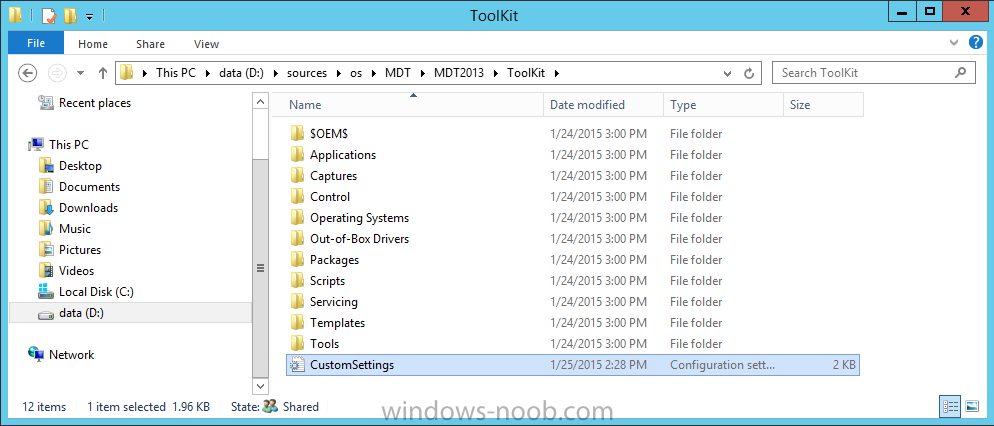Sort by the Size column header
Screen dimensions: 994x426
tap(823, 105)
